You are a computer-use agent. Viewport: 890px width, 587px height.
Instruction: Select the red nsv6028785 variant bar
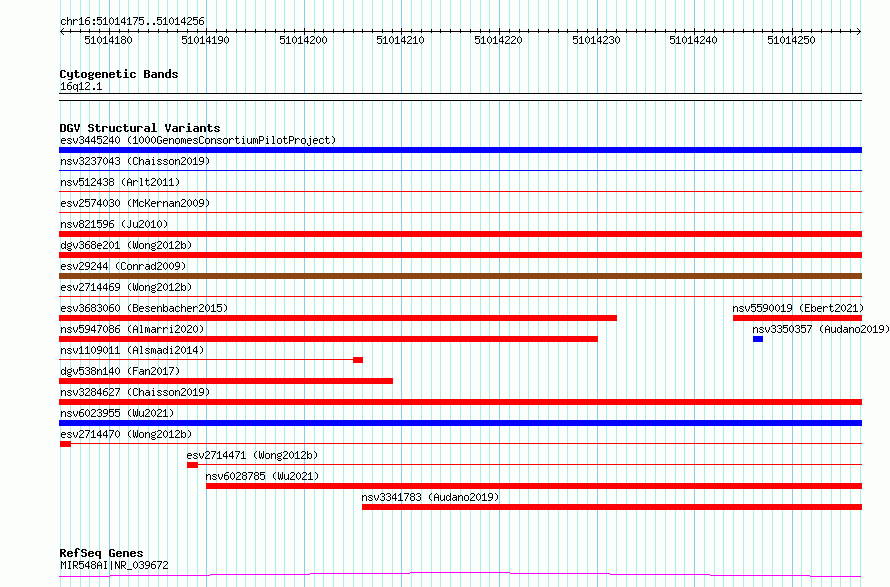coord(534,486)
